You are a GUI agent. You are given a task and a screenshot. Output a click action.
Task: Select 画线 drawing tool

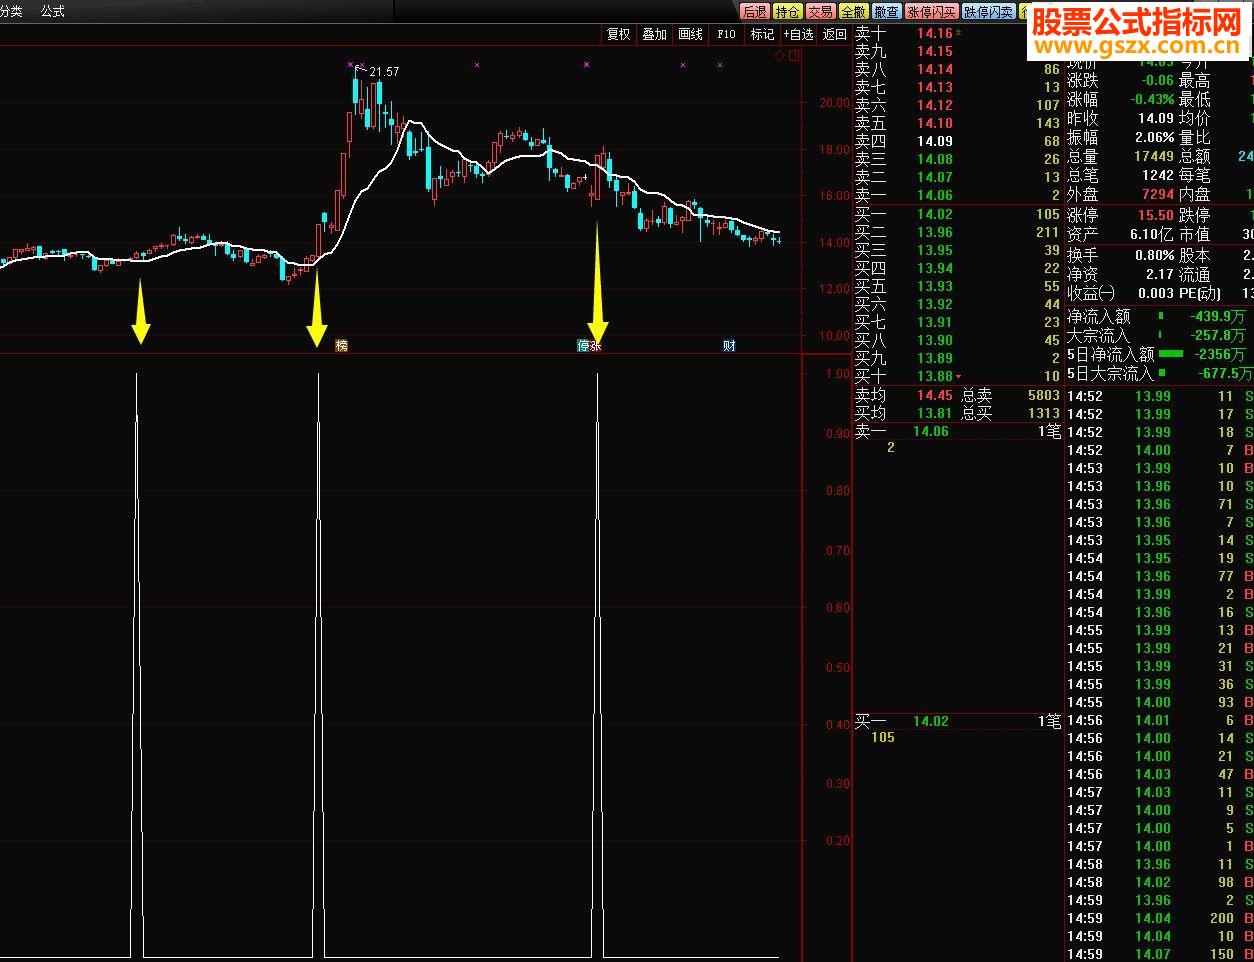(691, 34)
